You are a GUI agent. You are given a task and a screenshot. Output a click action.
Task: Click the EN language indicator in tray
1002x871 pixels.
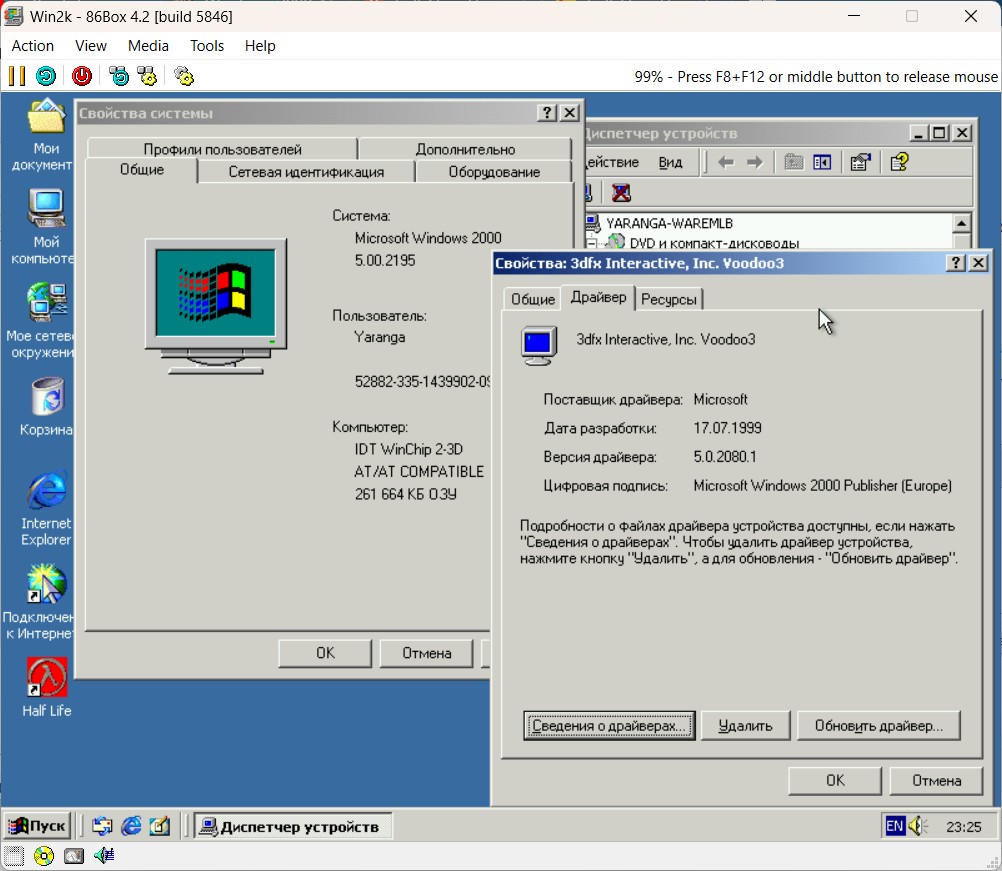(895, 826)
